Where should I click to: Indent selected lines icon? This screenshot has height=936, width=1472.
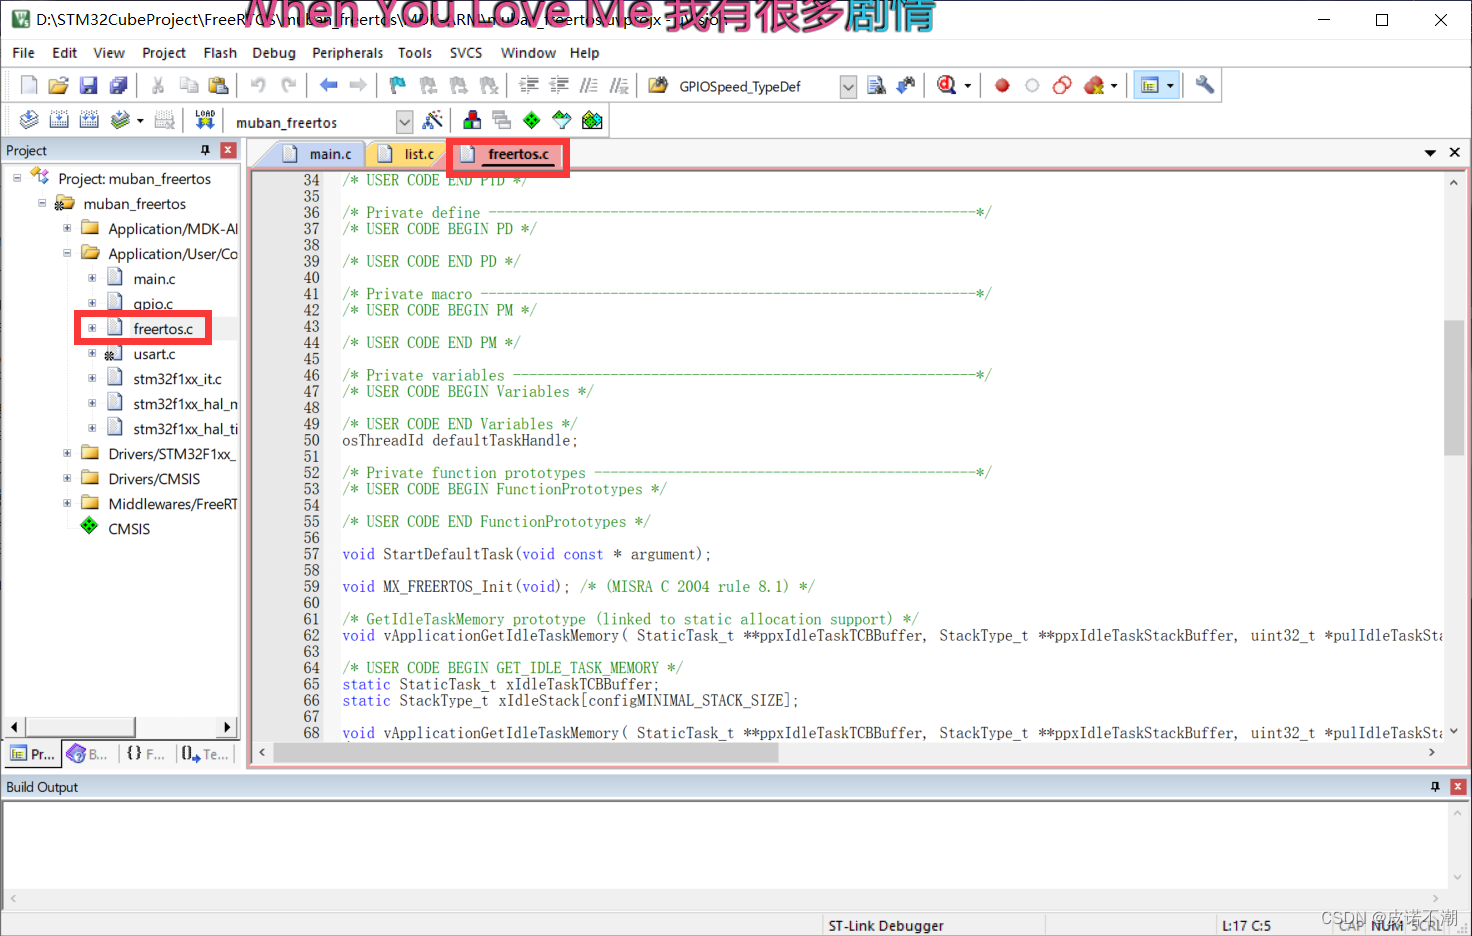point(529,86)
